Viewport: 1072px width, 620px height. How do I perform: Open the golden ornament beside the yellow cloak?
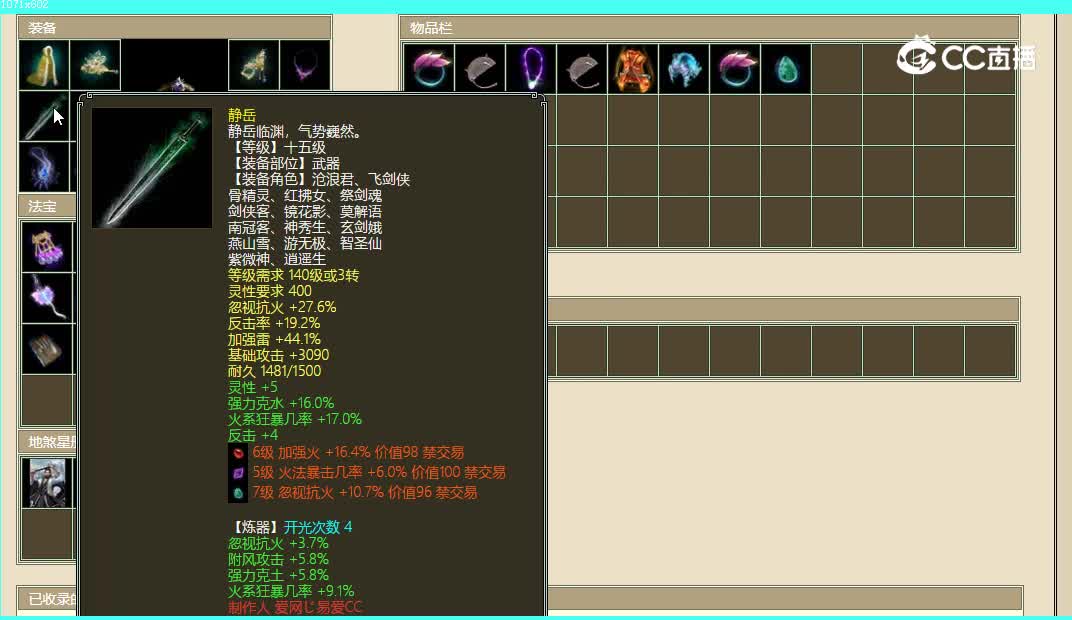click(95, 65)
